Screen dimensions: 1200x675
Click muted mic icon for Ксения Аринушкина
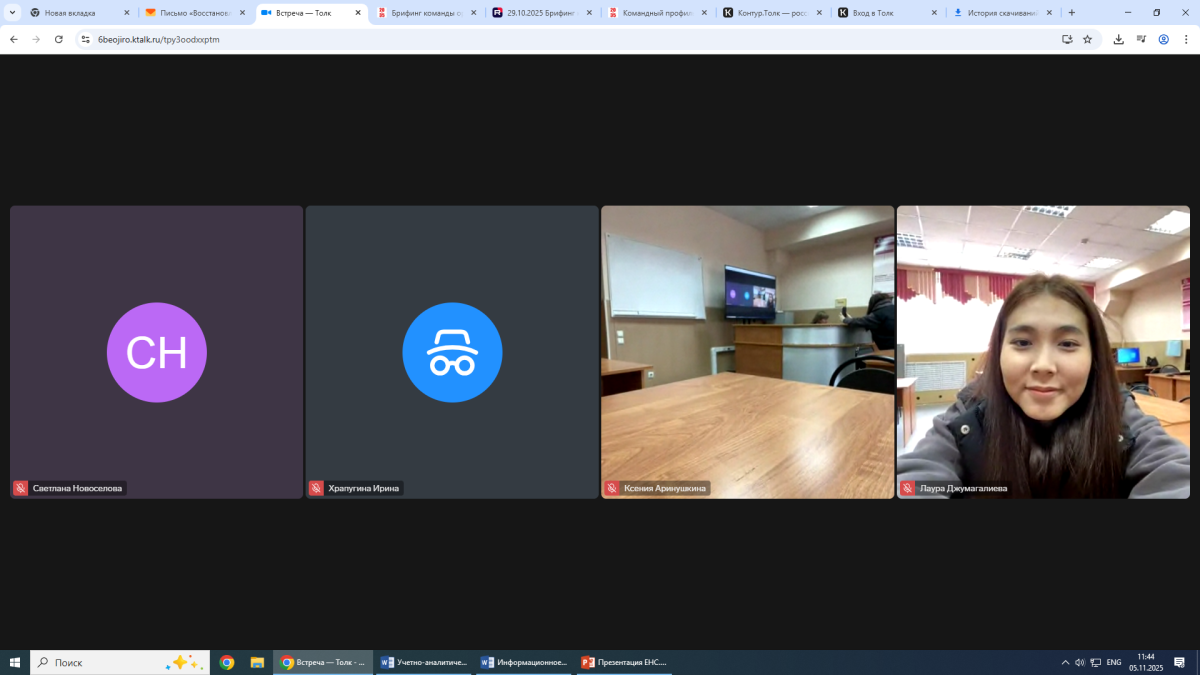coord(612,488)
